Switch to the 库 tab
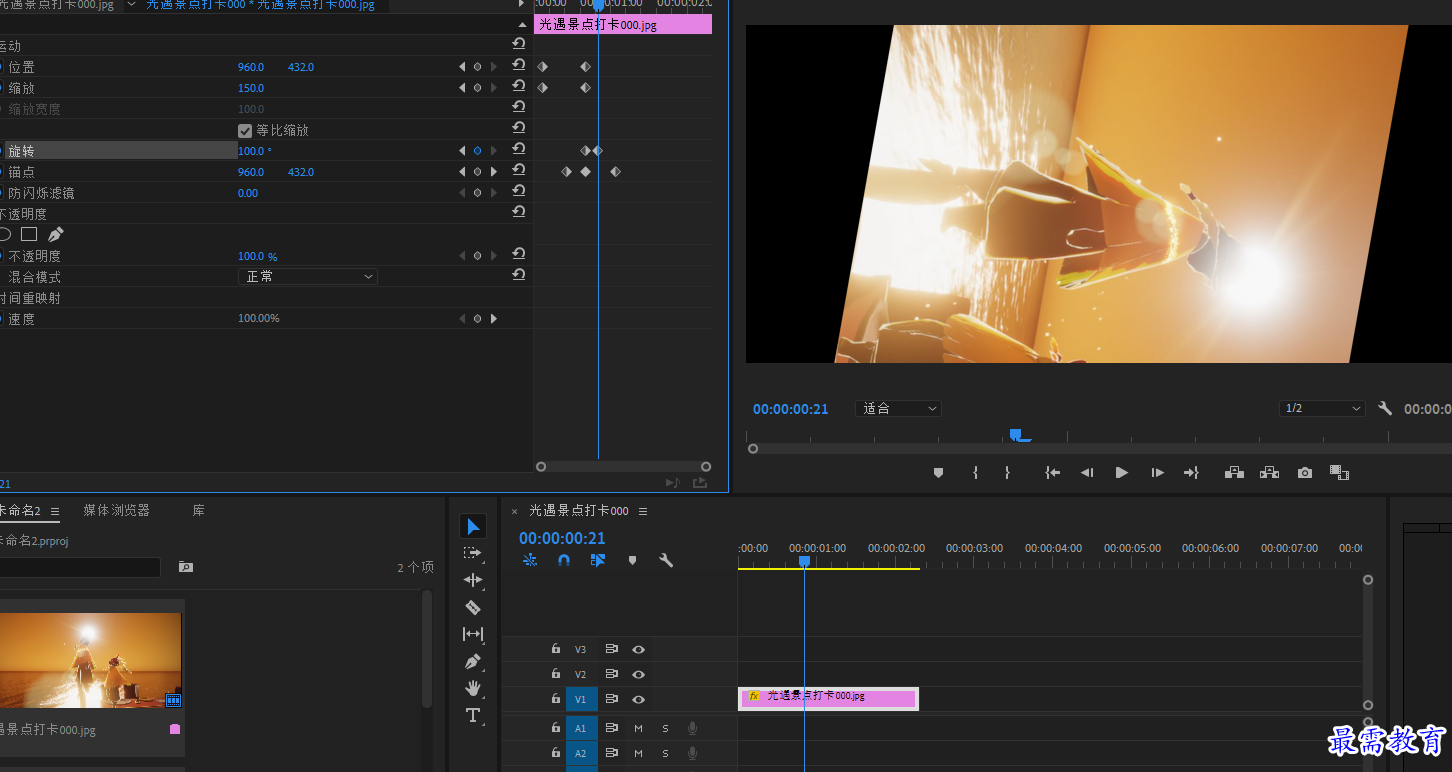Image resolution: width=1452 pixels, height=772 pixels. tap(199, 510)
